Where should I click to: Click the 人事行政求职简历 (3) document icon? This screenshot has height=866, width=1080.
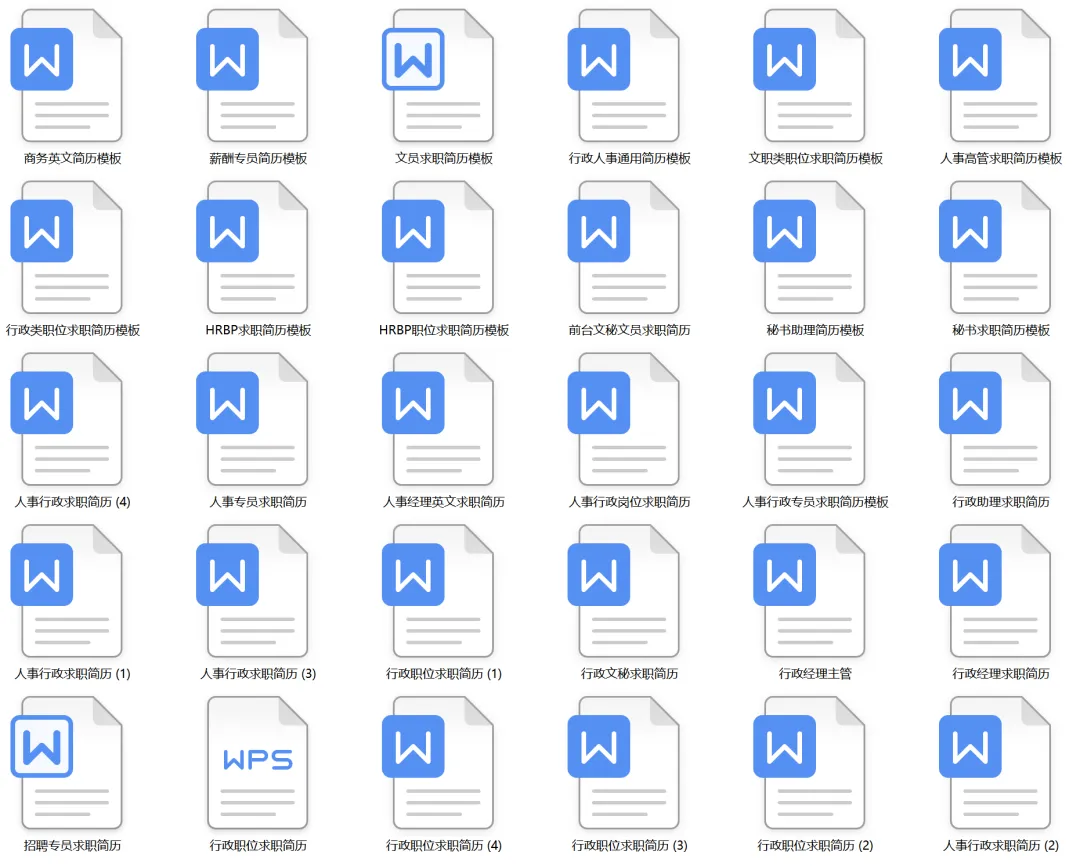(252, 590)
